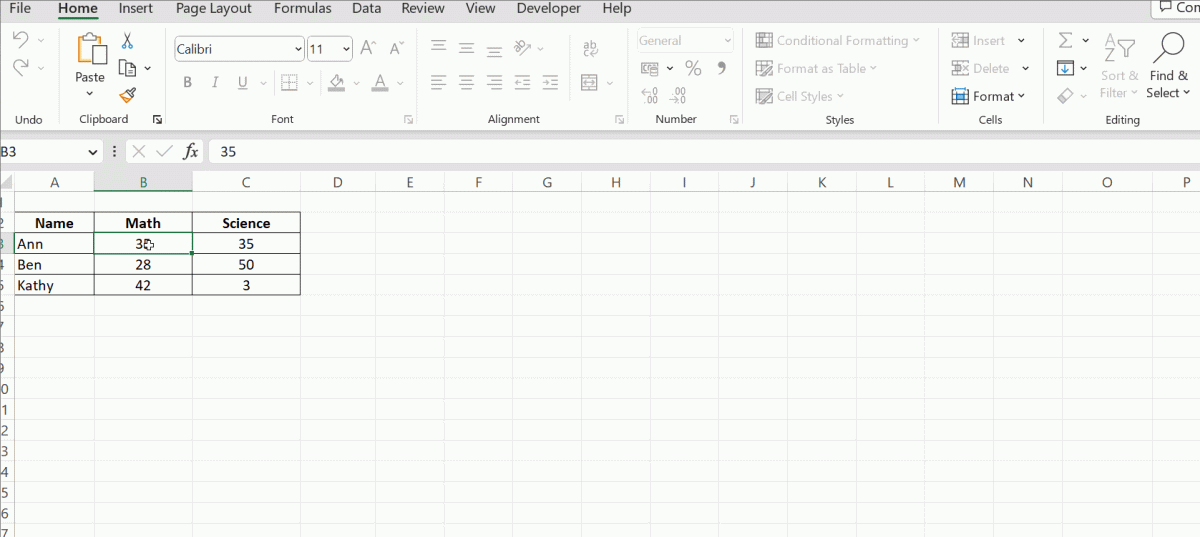Open the Find & Select menu
This screenshot has height=537, width=1200.
pos(1168,65)
